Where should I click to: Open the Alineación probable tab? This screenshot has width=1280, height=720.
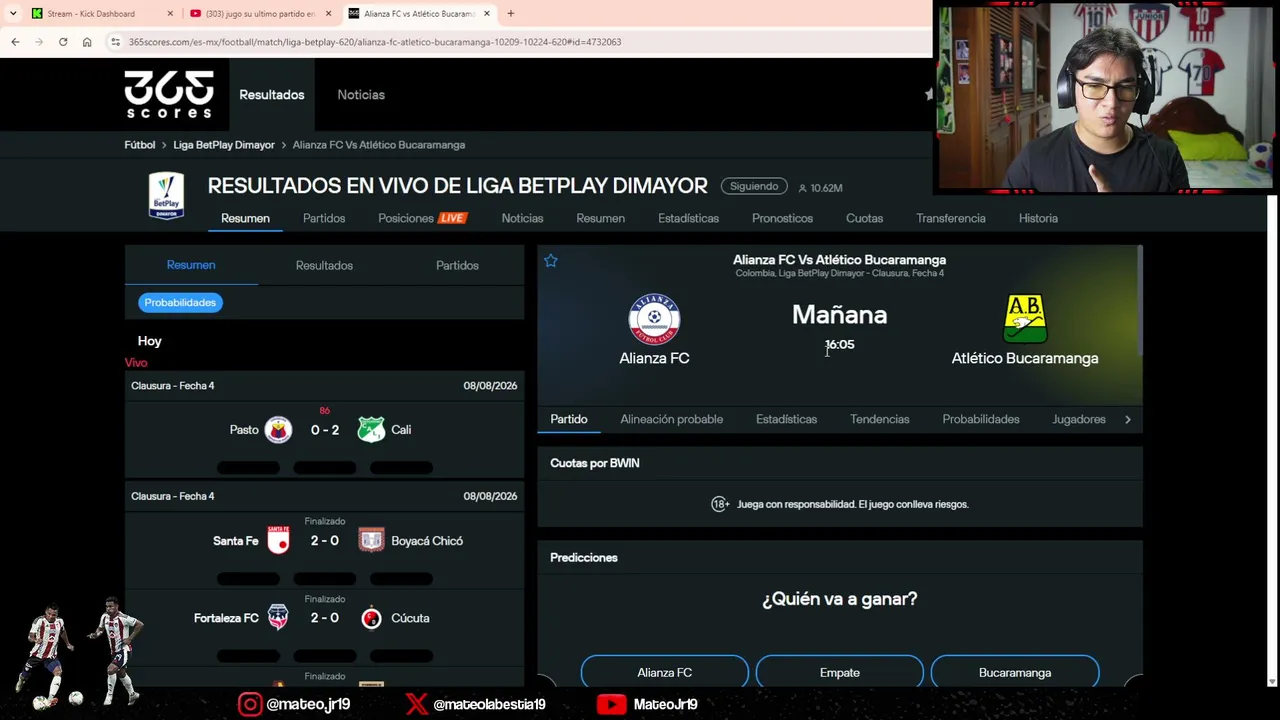tap(672, 419)
